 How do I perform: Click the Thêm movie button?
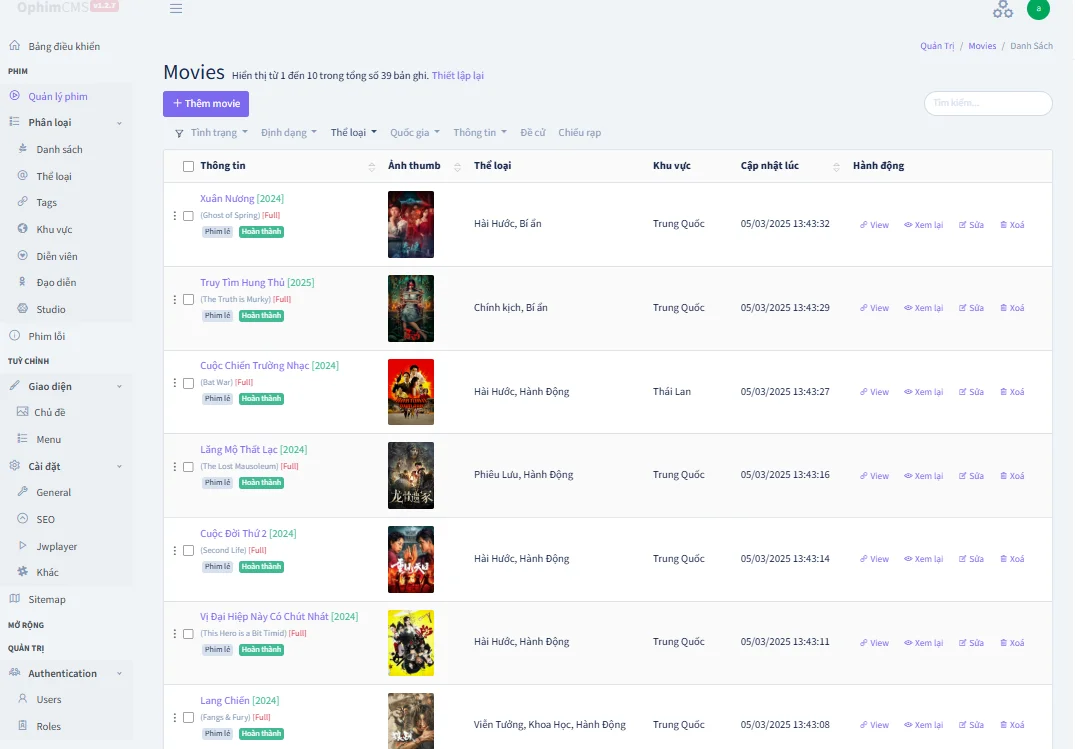pyautogui.click(x=205, y=103)
